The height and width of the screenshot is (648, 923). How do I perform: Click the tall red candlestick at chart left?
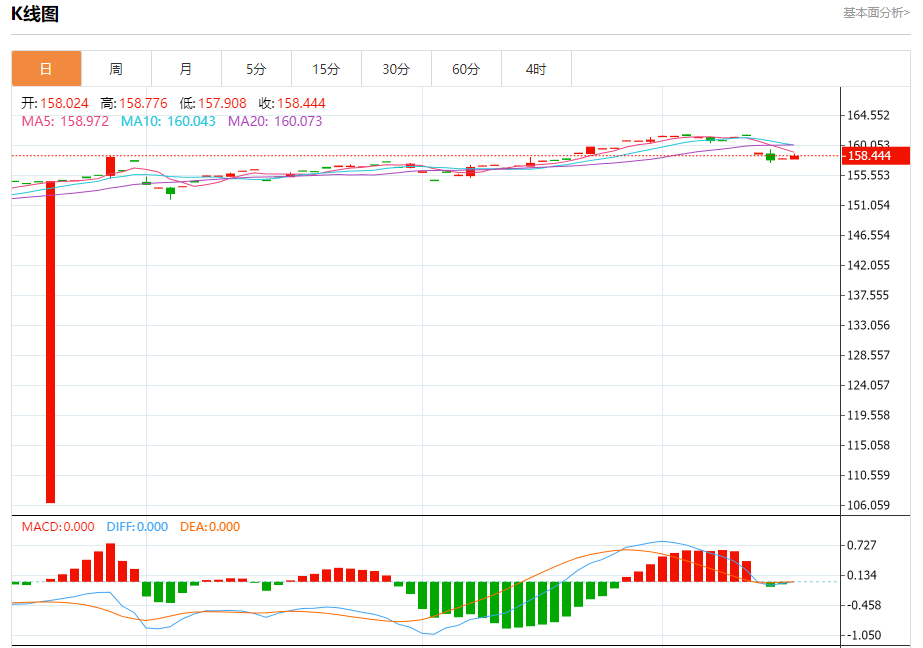point(50,340)
